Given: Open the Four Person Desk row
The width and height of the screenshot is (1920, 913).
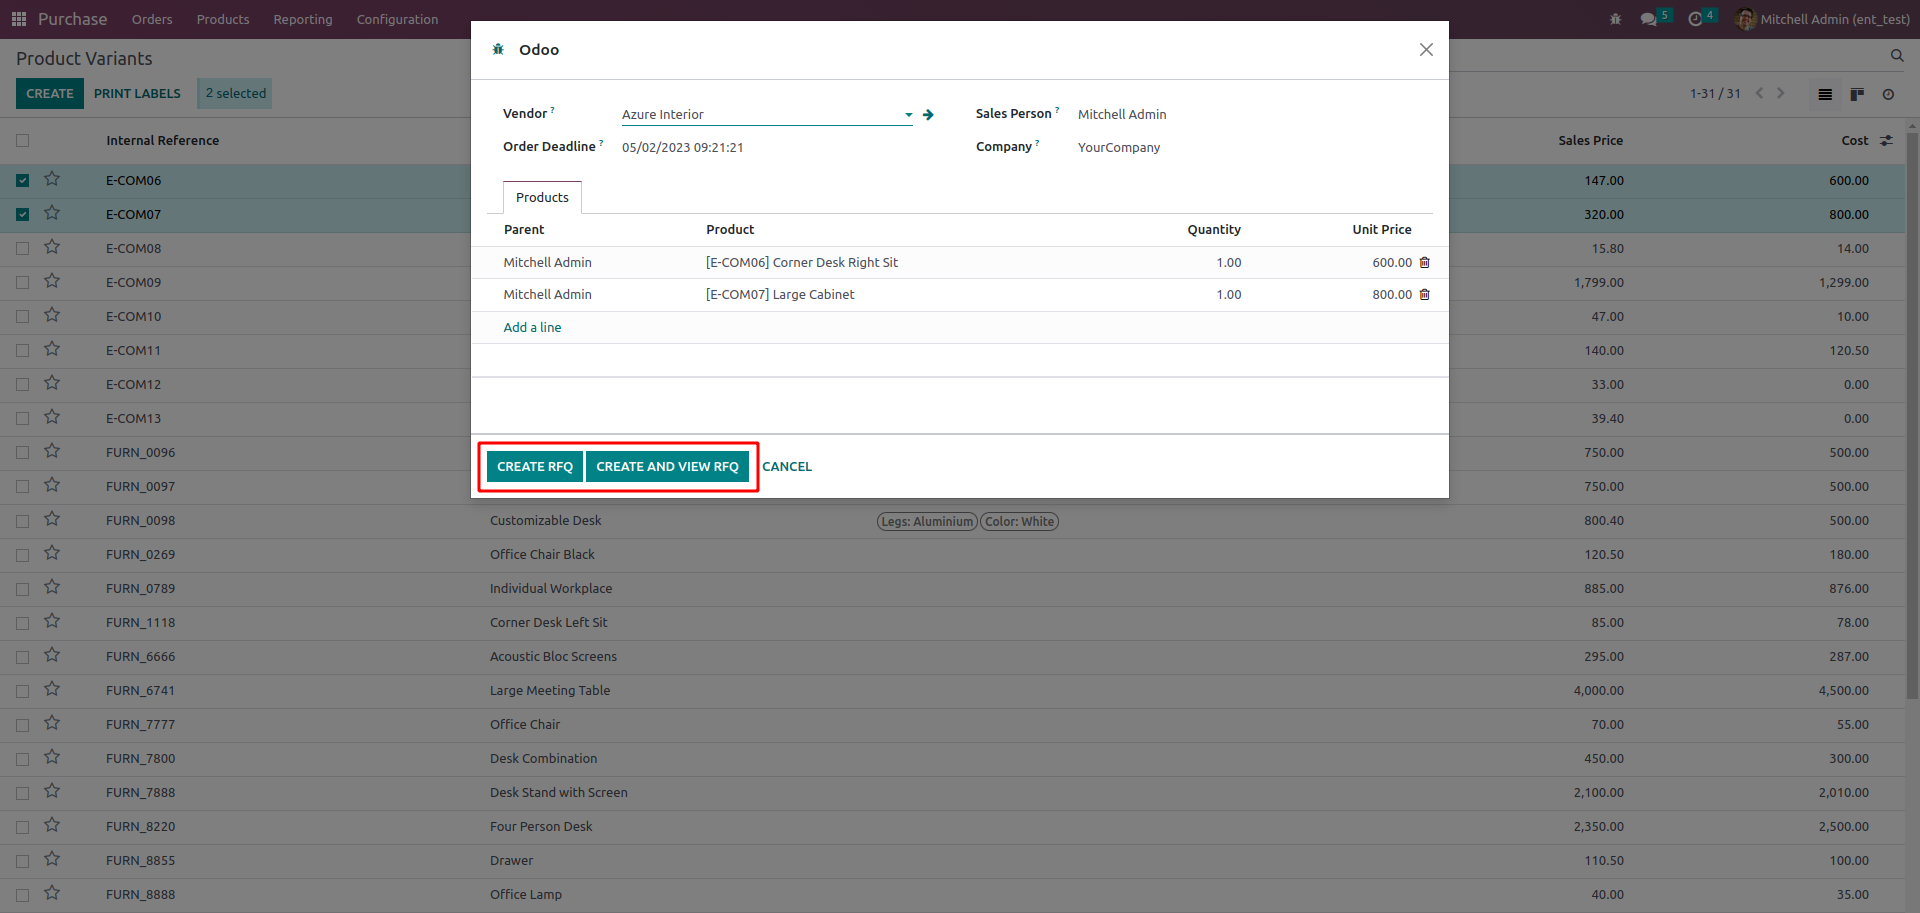Looking at the screenshot, I should pos(953,826).
